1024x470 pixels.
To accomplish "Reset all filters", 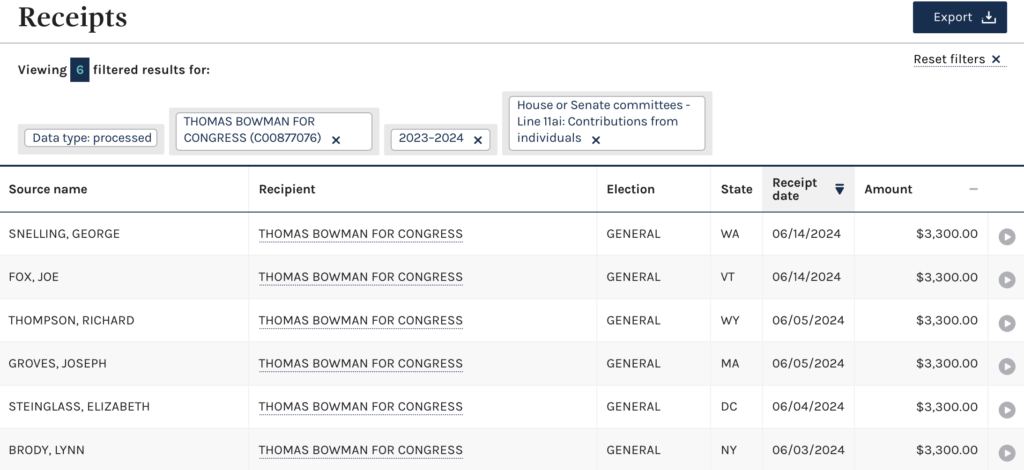I will pyautogui.click(x=957, y=59).
